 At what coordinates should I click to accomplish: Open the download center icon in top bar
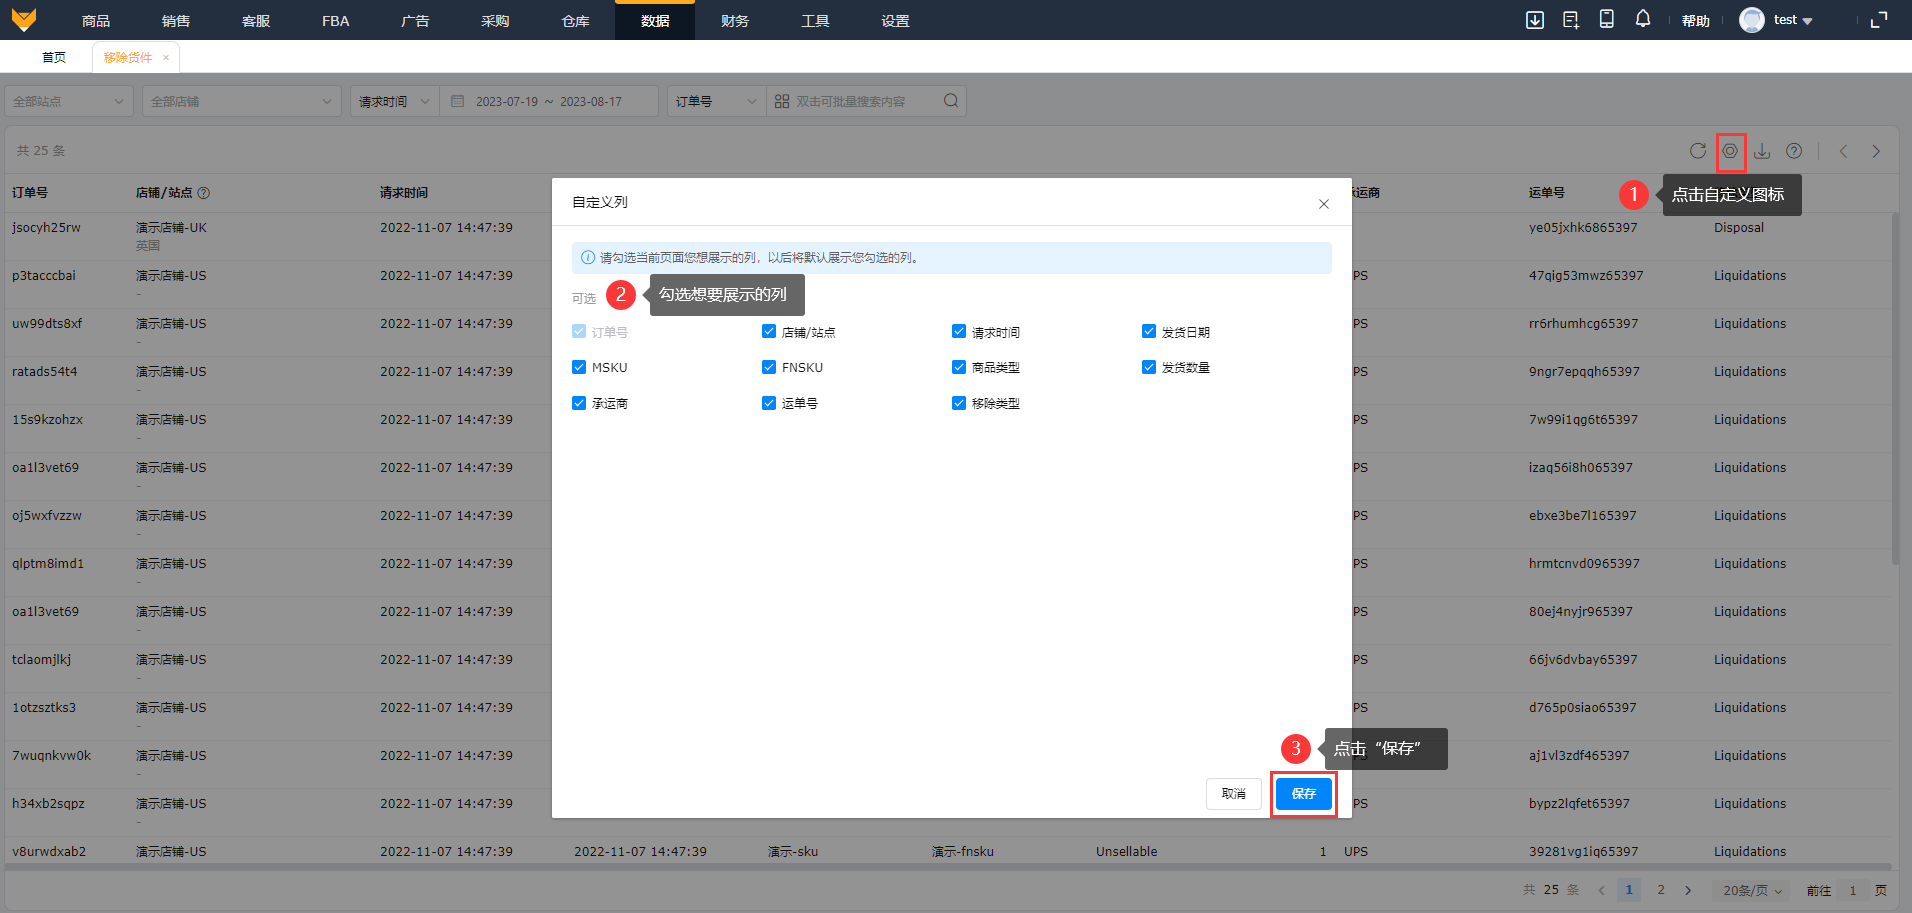point(1535,20)
